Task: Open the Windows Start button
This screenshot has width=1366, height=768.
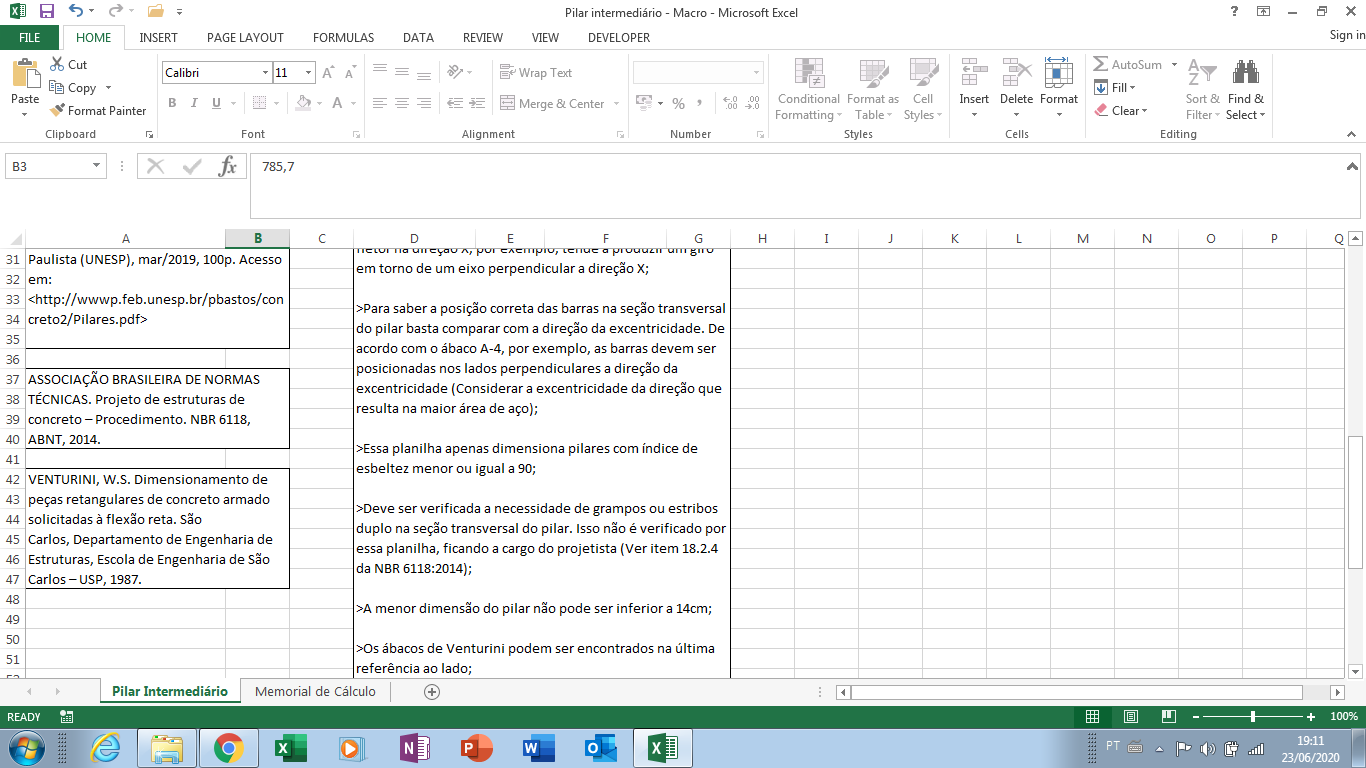Action: (x=25, y=747)
